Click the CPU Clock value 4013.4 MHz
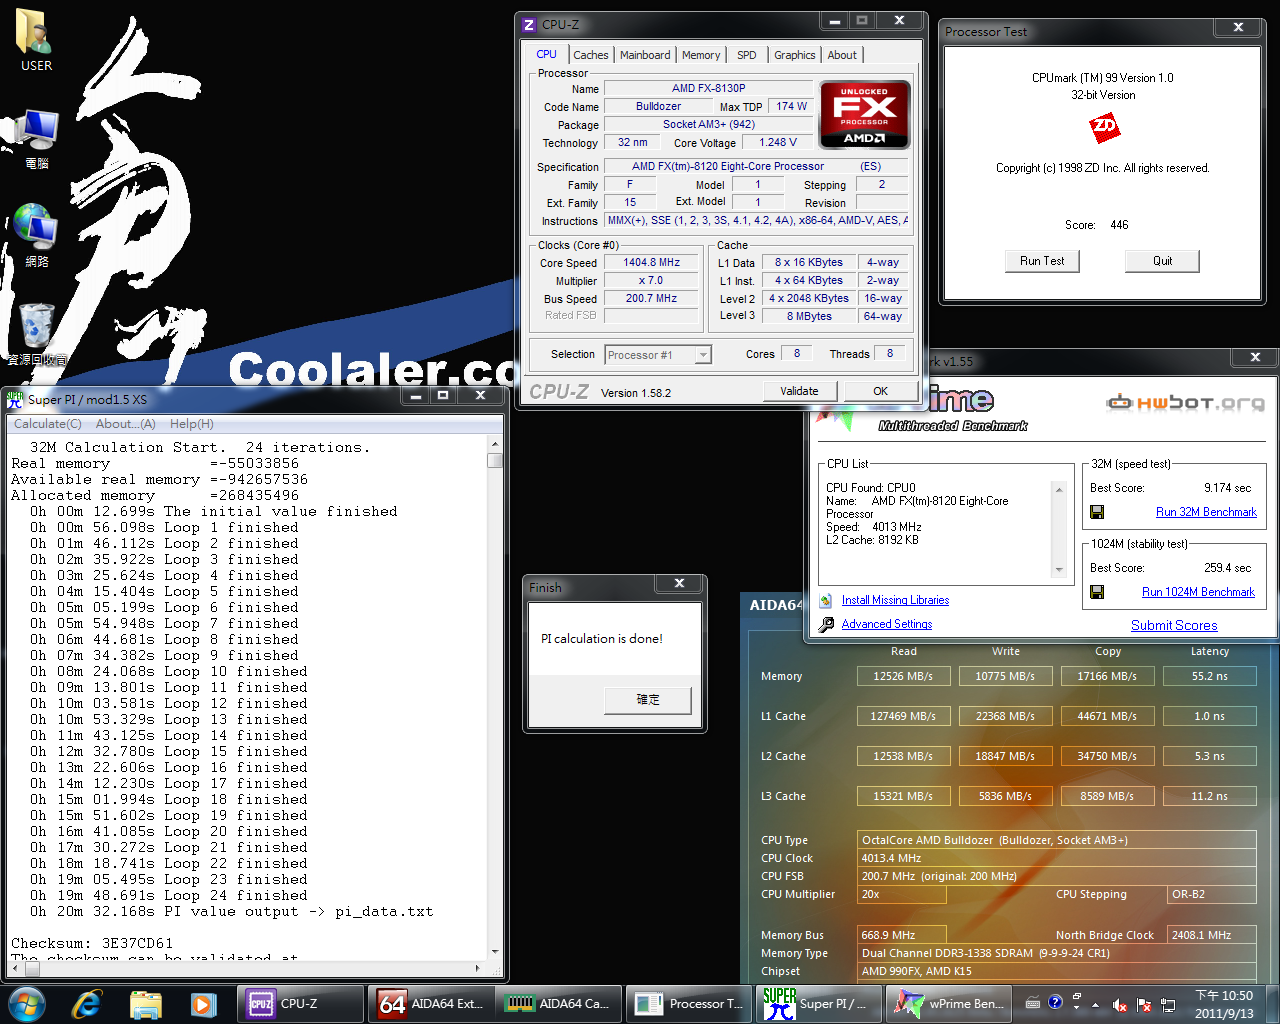The width and height of the screenshot is (1280, 1024). coord(1057,858)
